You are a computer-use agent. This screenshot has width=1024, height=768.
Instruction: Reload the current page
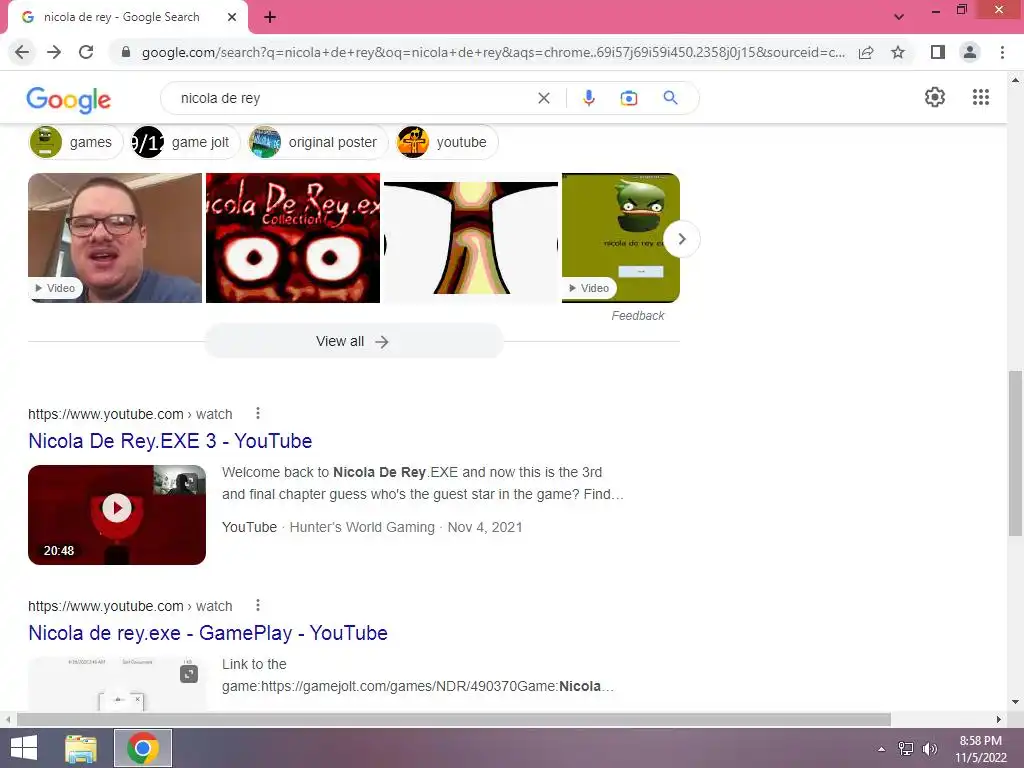[x=86, y=52]
